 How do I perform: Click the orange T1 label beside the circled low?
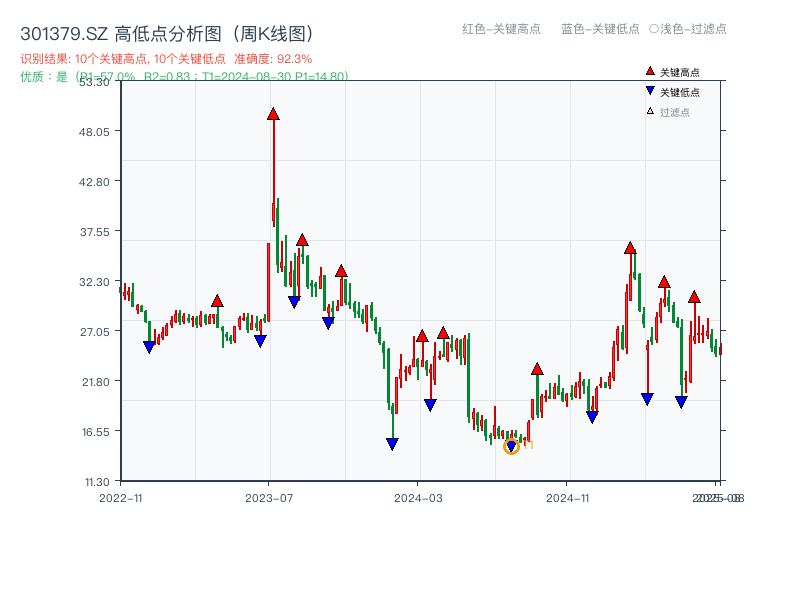pyautogui.click(x=528, y=445)
